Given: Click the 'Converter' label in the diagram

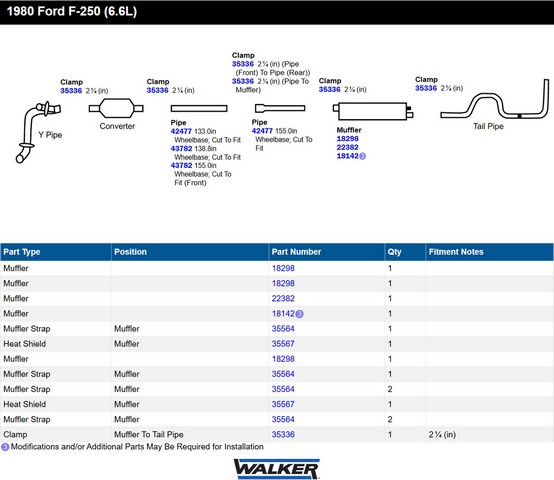Looking at the screenshot, I should click(x=117, y=126).
